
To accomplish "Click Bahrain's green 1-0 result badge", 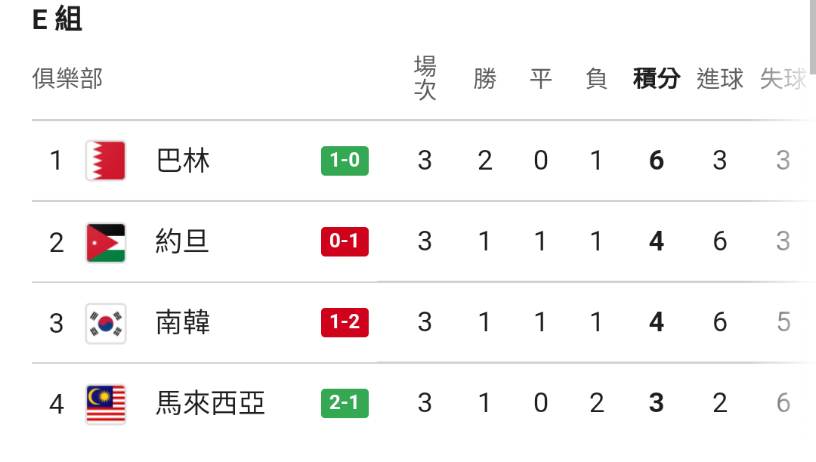I will pos(345,161).
